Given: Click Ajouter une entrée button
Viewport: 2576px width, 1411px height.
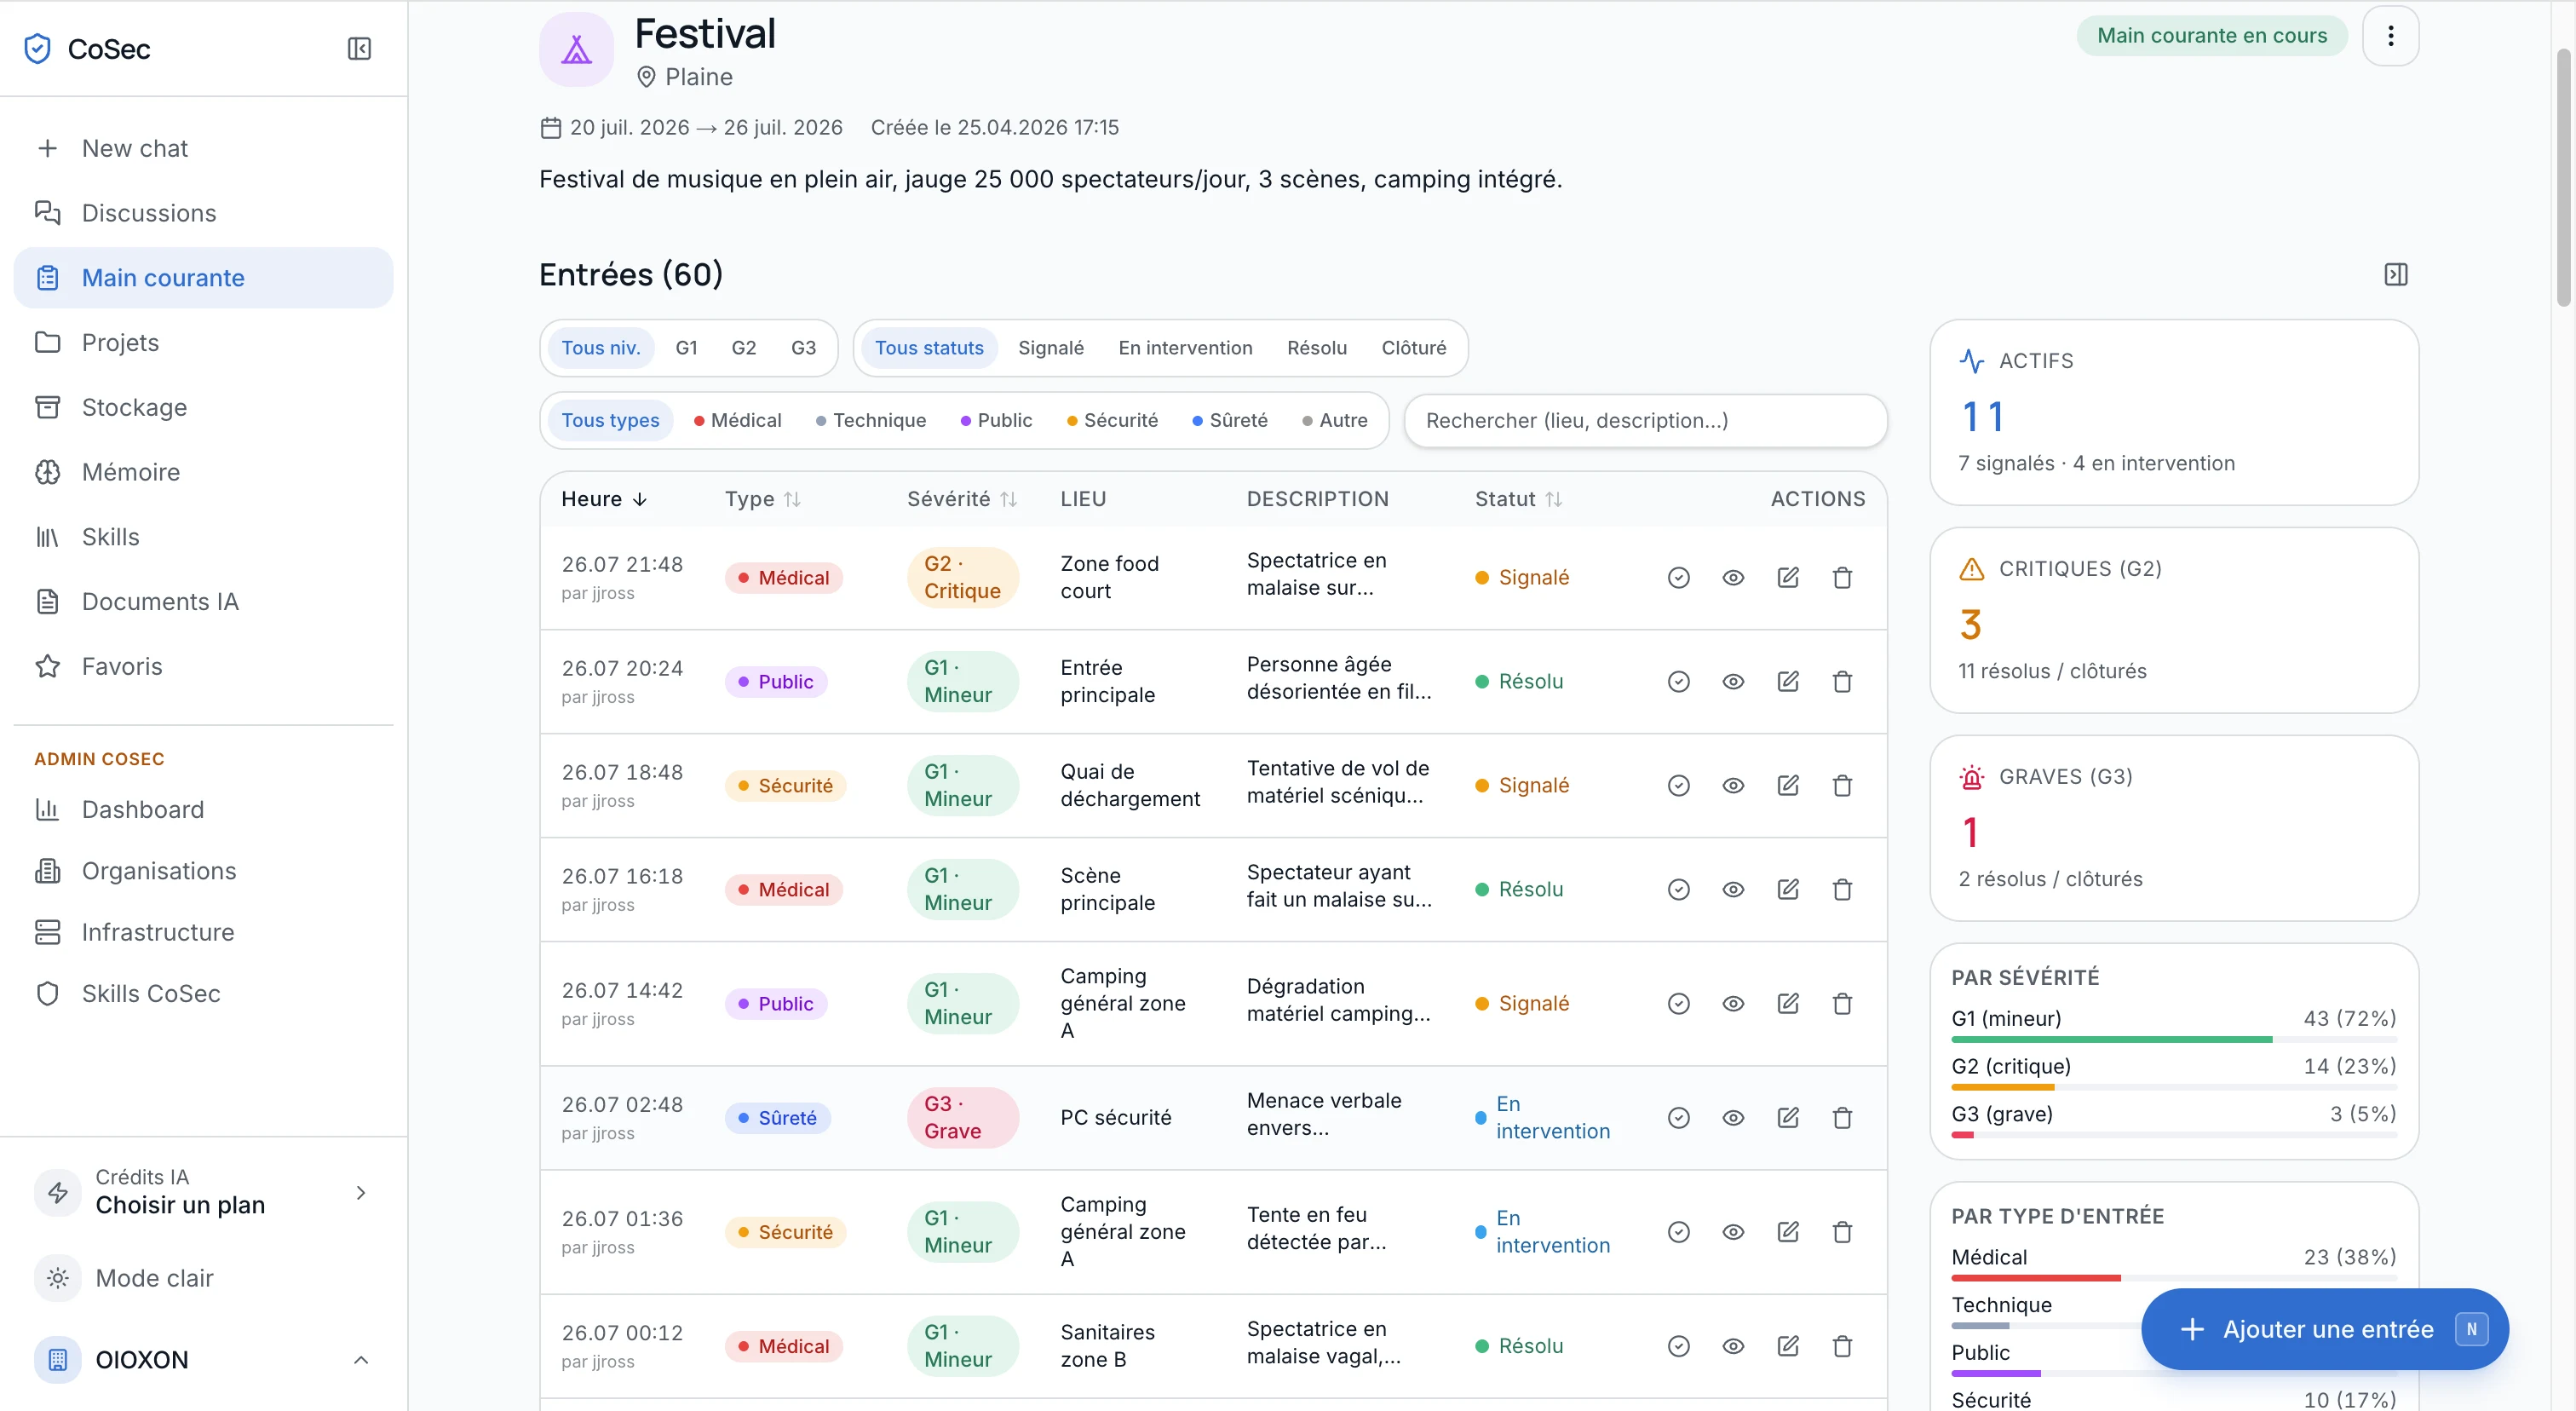Looking at the screenshot, I should (2324, 1328).
